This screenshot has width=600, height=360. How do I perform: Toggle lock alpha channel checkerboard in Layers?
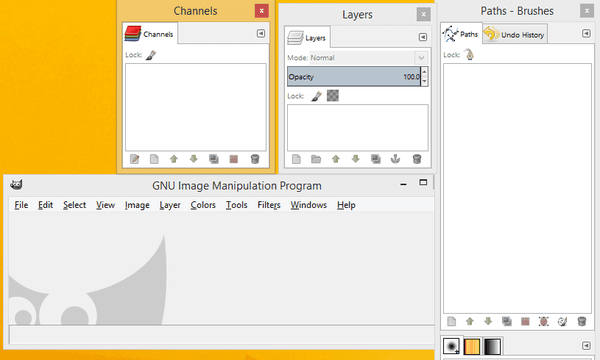pos(333,96)
